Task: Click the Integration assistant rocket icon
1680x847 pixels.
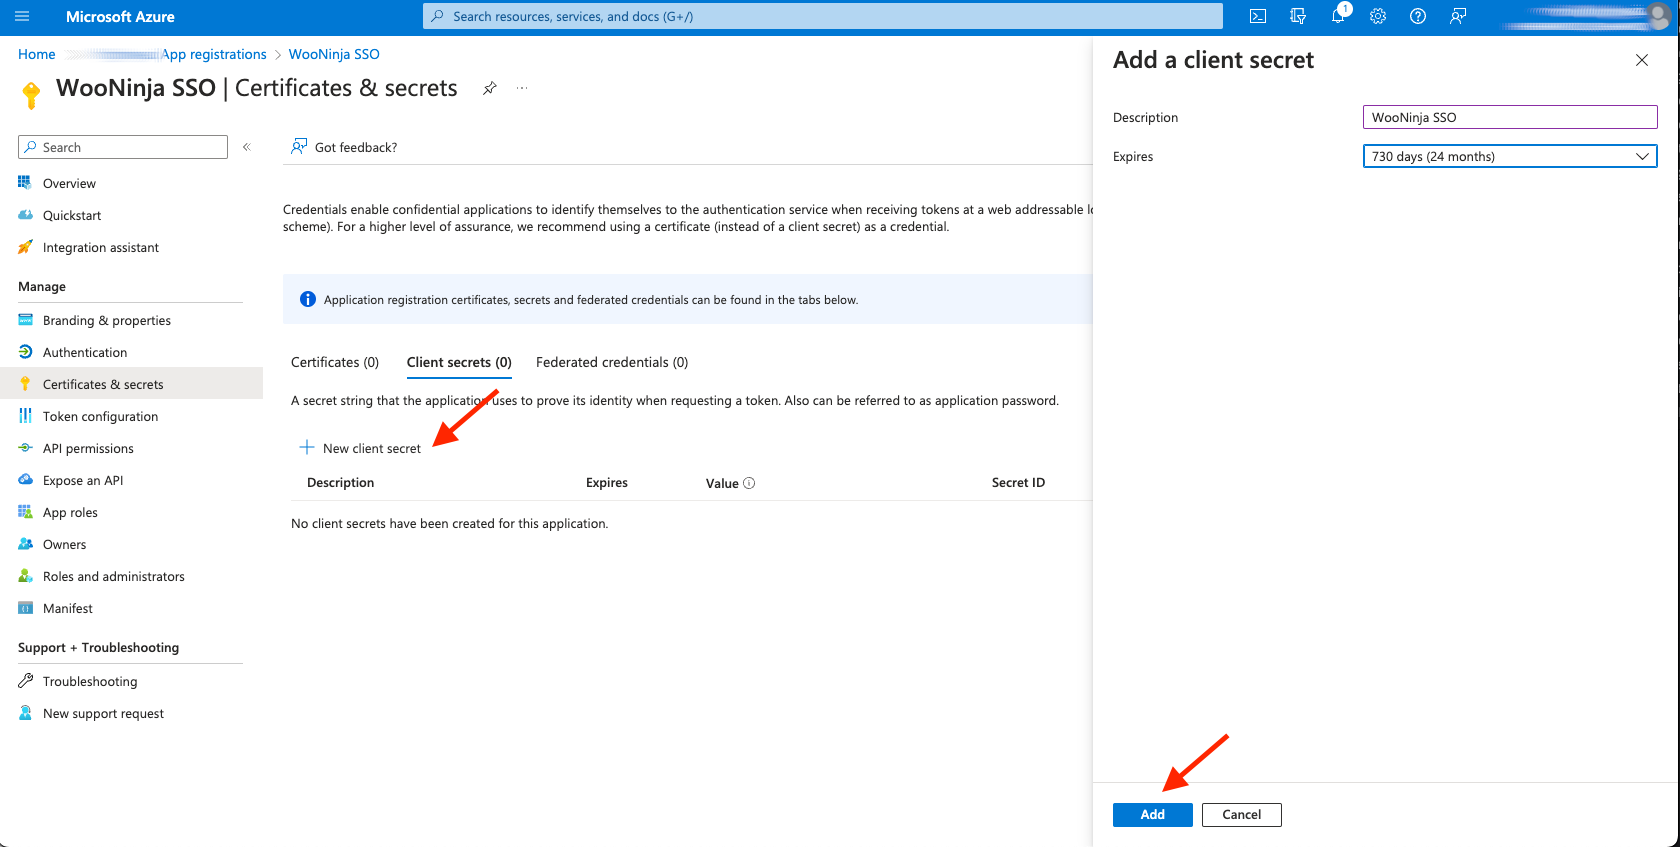Action: [x=25, y=247]
